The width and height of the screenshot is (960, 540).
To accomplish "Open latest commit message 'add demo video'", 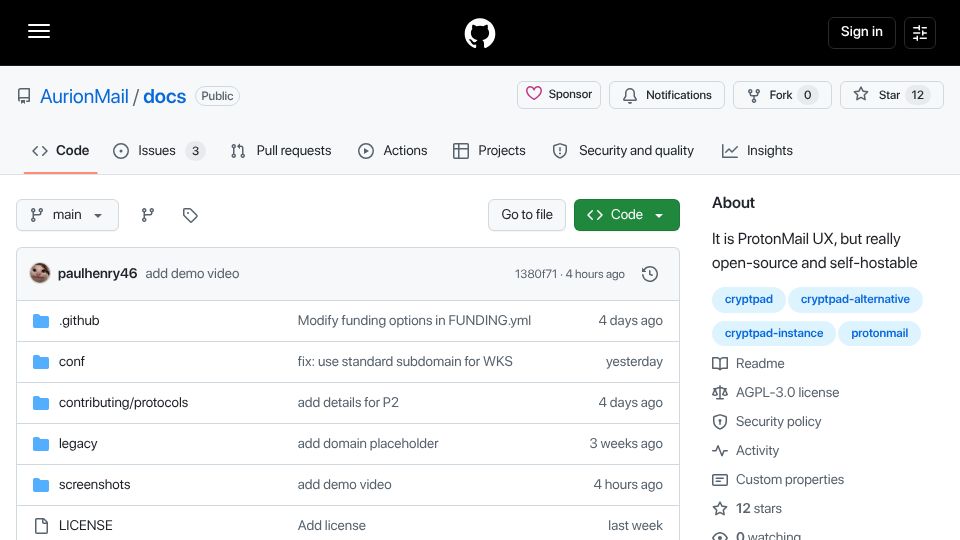I will (192, 274).
